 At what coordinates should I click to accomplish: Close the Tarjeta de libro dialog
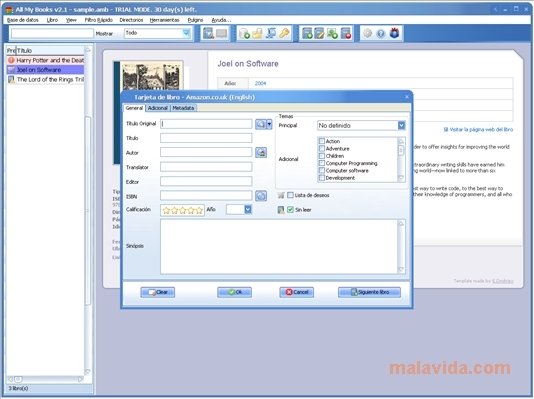coord(407,97)
